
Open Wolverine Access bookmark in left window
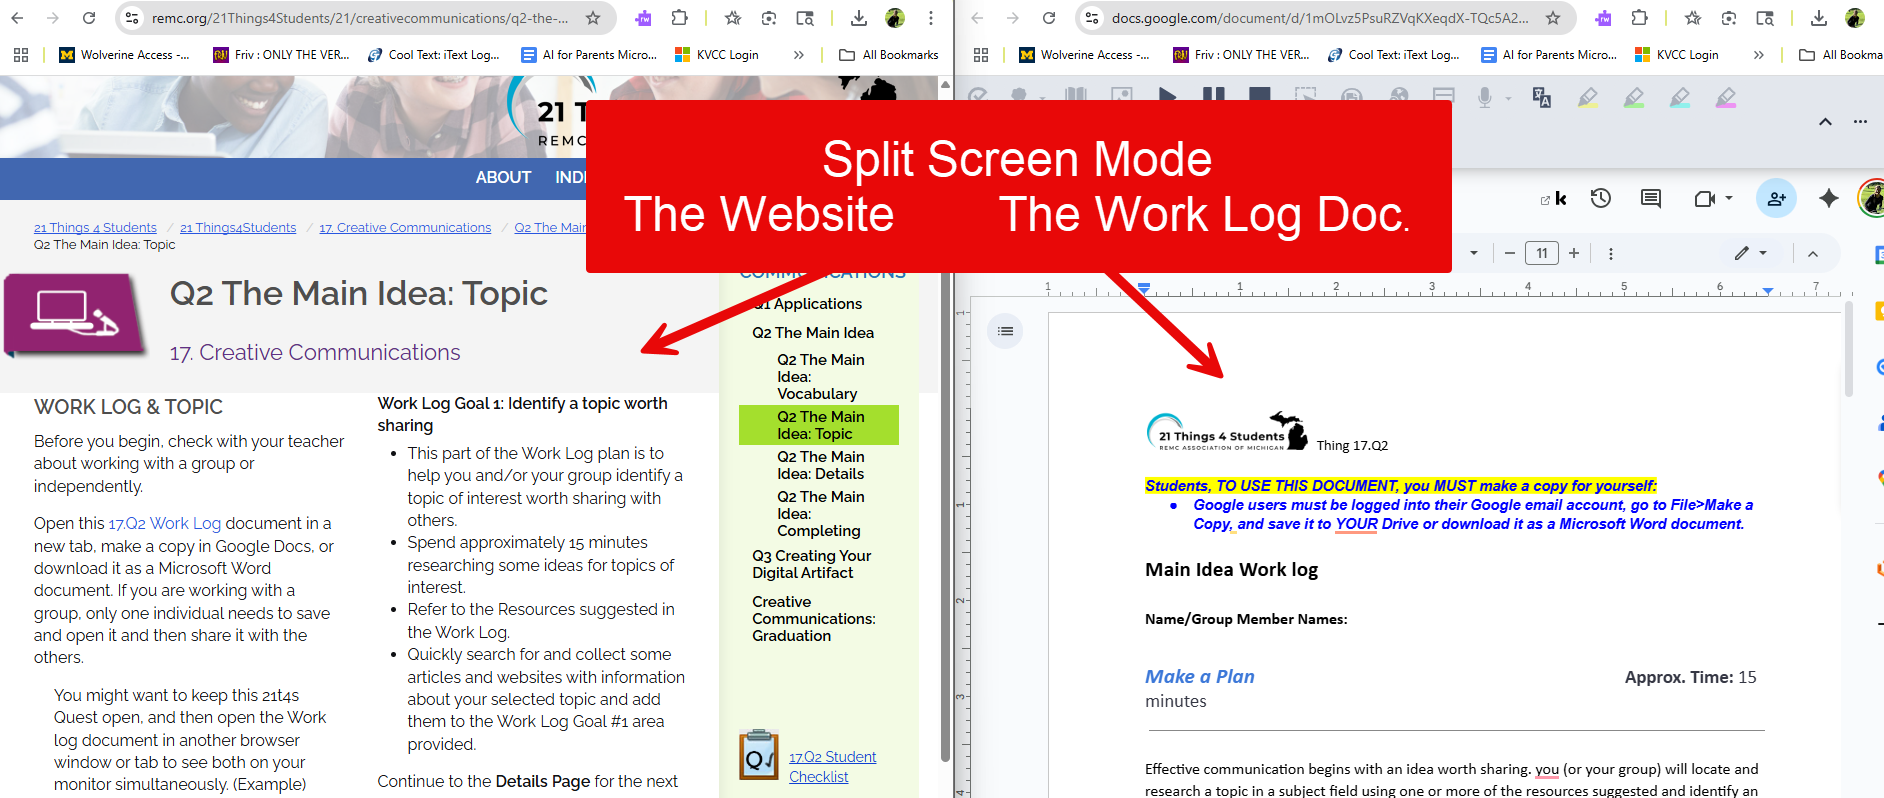pyautogui.click(x=124, y=55)
